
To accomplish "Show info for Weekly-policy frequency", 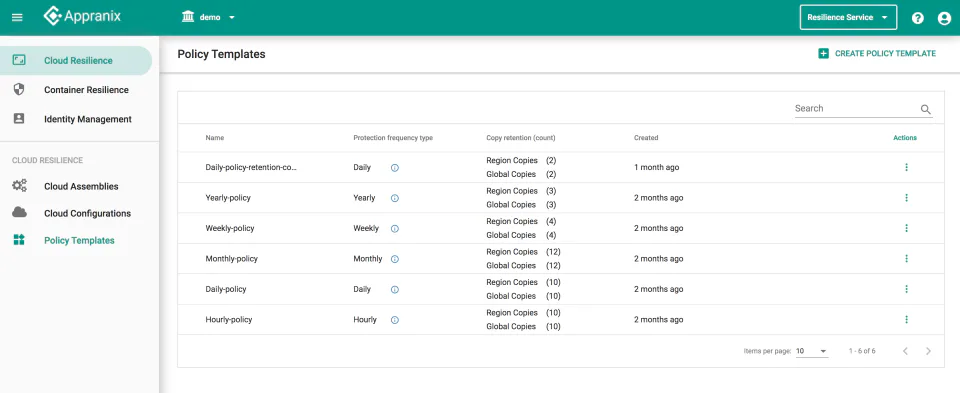I will coord(395,229).
